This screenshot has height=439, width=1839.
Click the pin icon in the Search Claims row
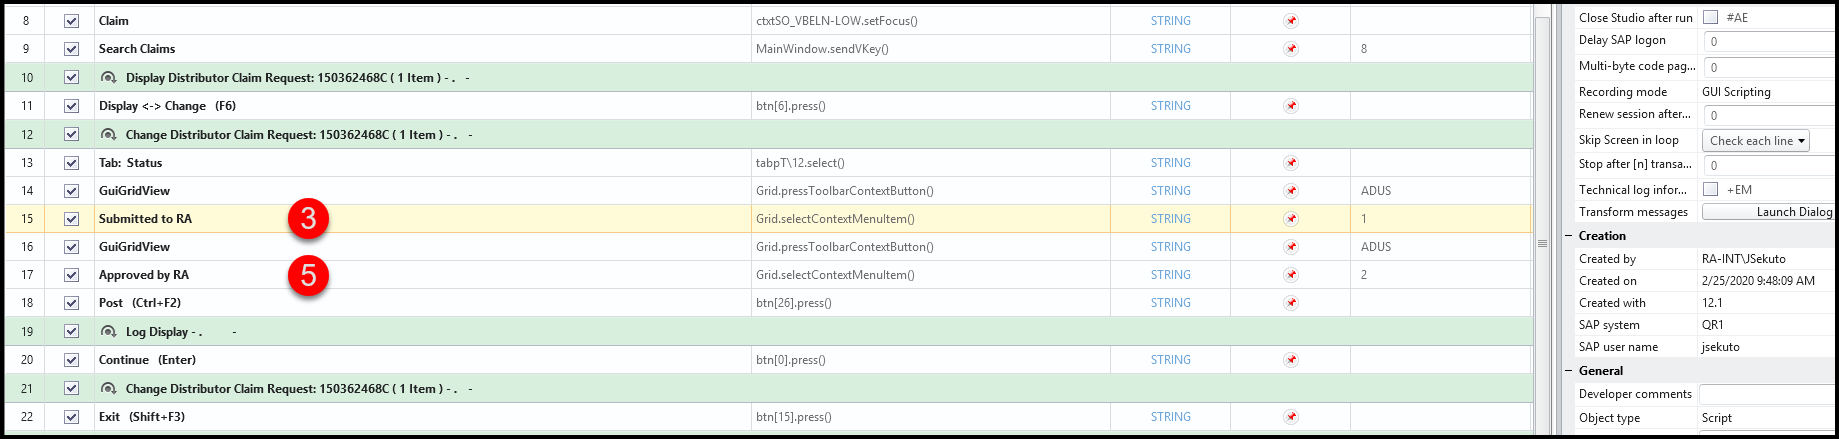[x=1291, y=49]
